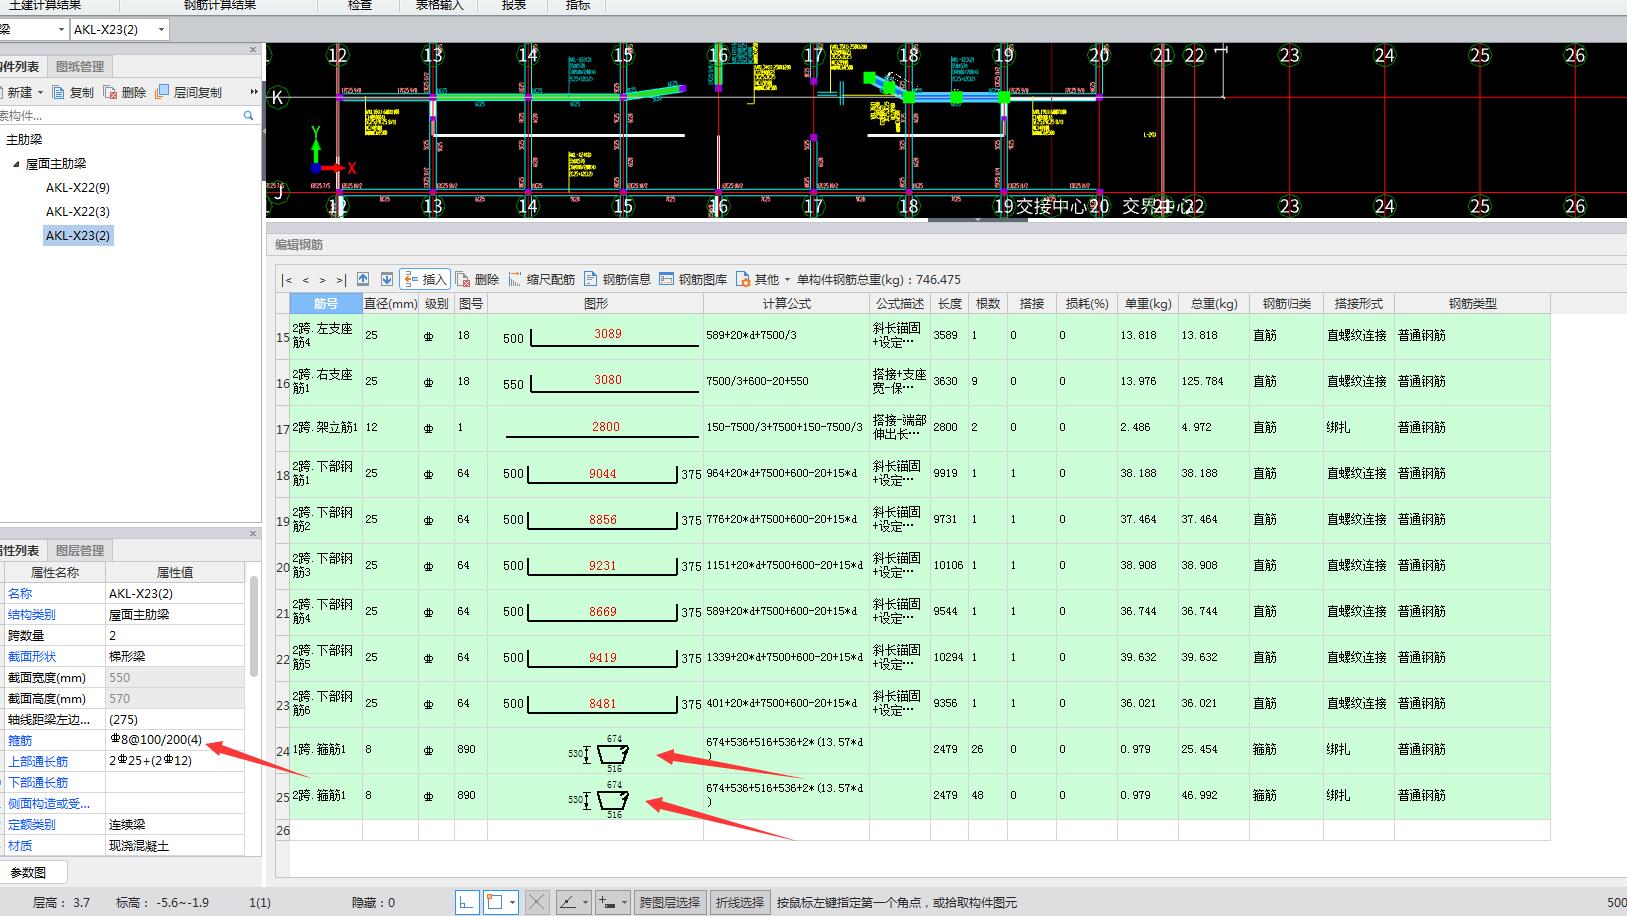Click the 上部通长筋 property link
Viewport: 1627px width, 916px height.
tap(38, 761)
